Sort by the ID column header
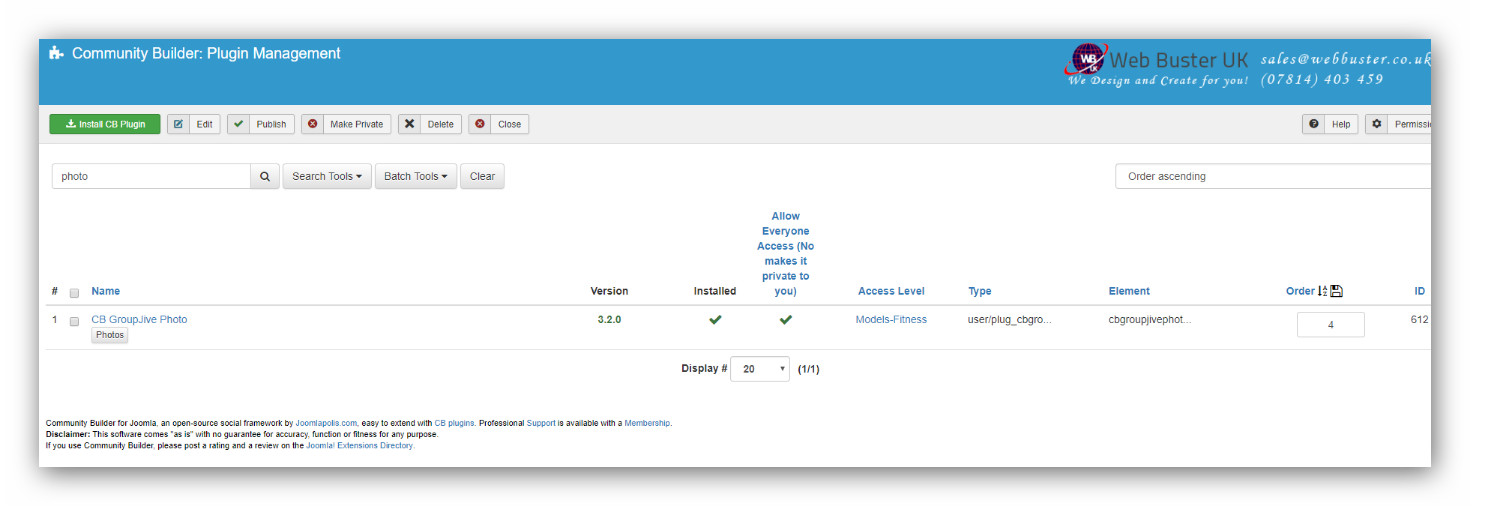 [1419, 291]
